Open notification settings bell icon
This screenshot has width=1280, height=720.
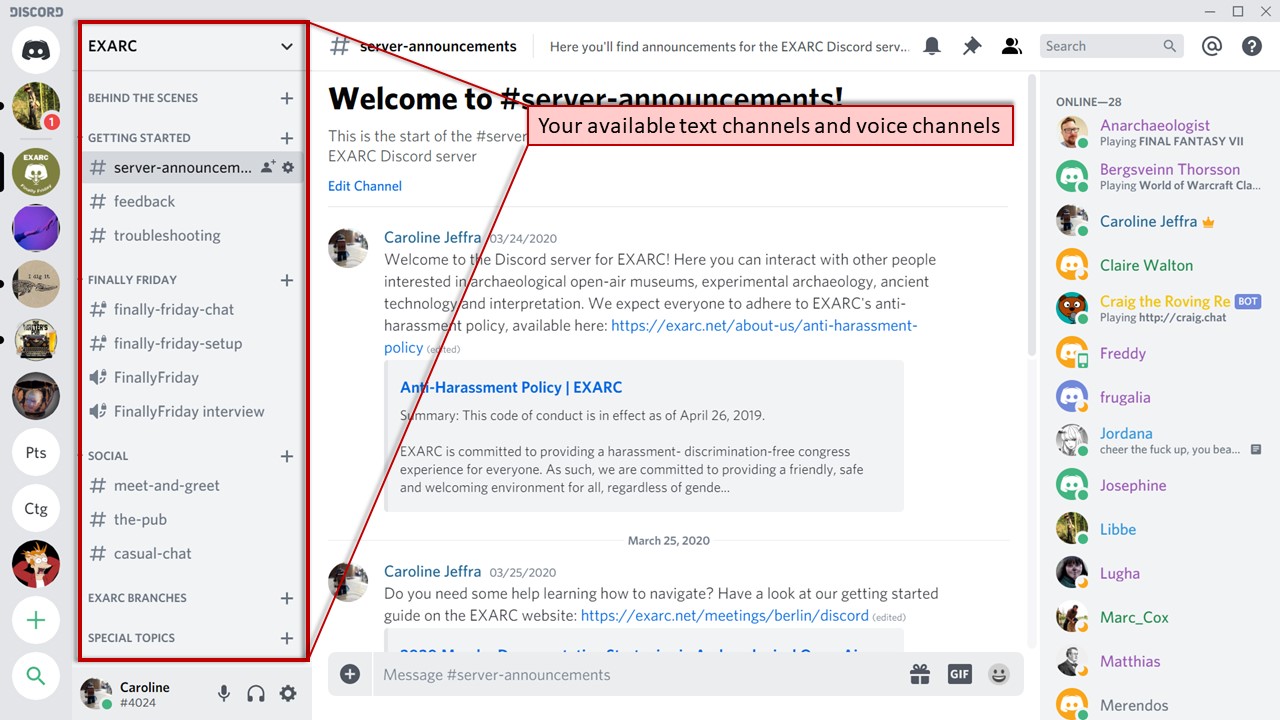pyautogui.click(x=932, y=46)
